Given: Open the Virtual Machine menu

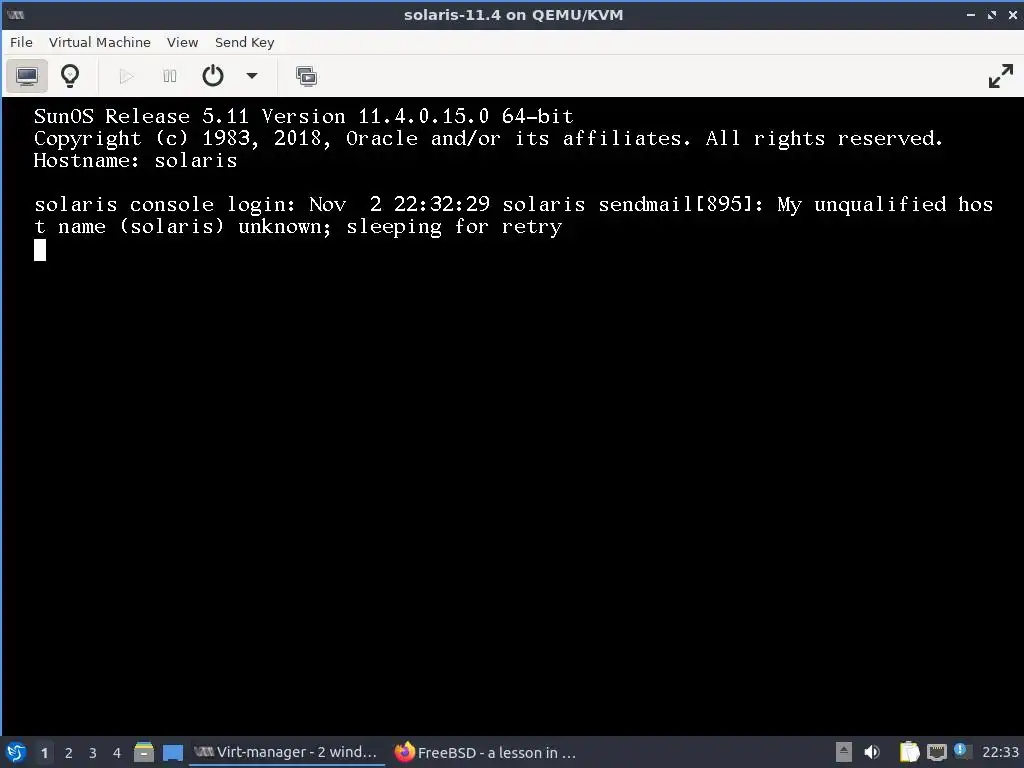Looking at the screenshot, I should pos(99,42).
